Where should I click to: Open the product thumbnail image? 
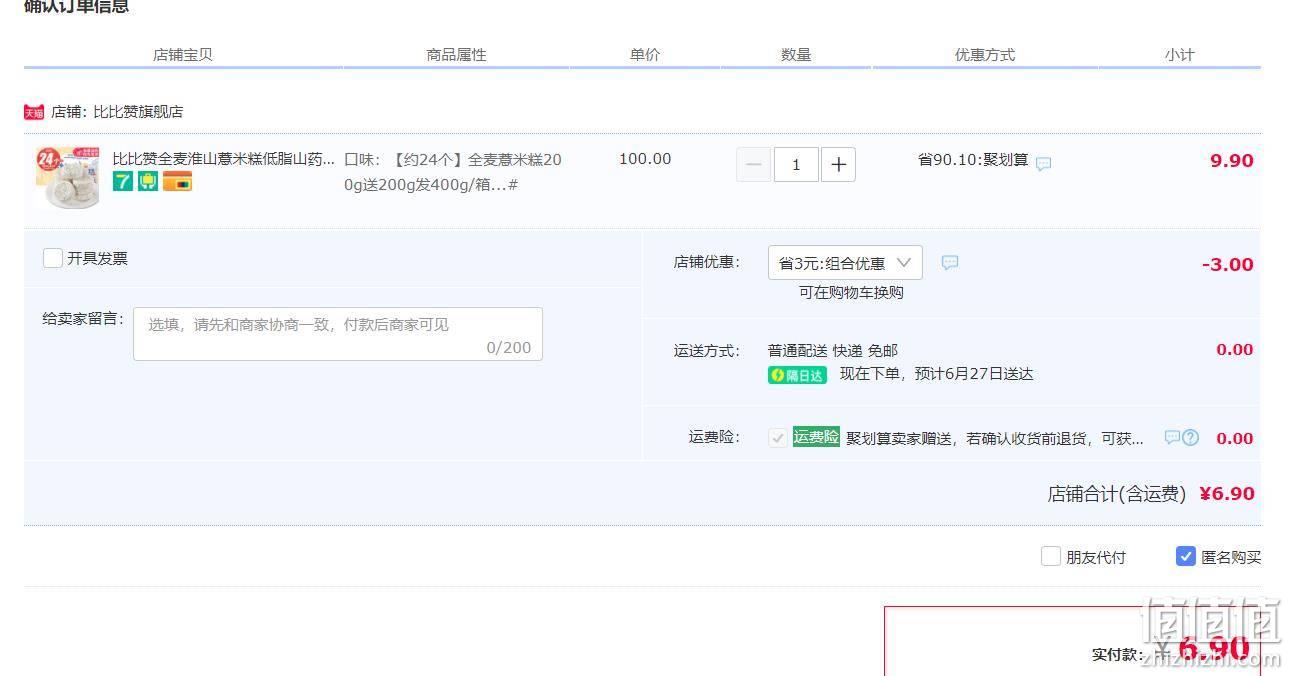tap(68, 177)
